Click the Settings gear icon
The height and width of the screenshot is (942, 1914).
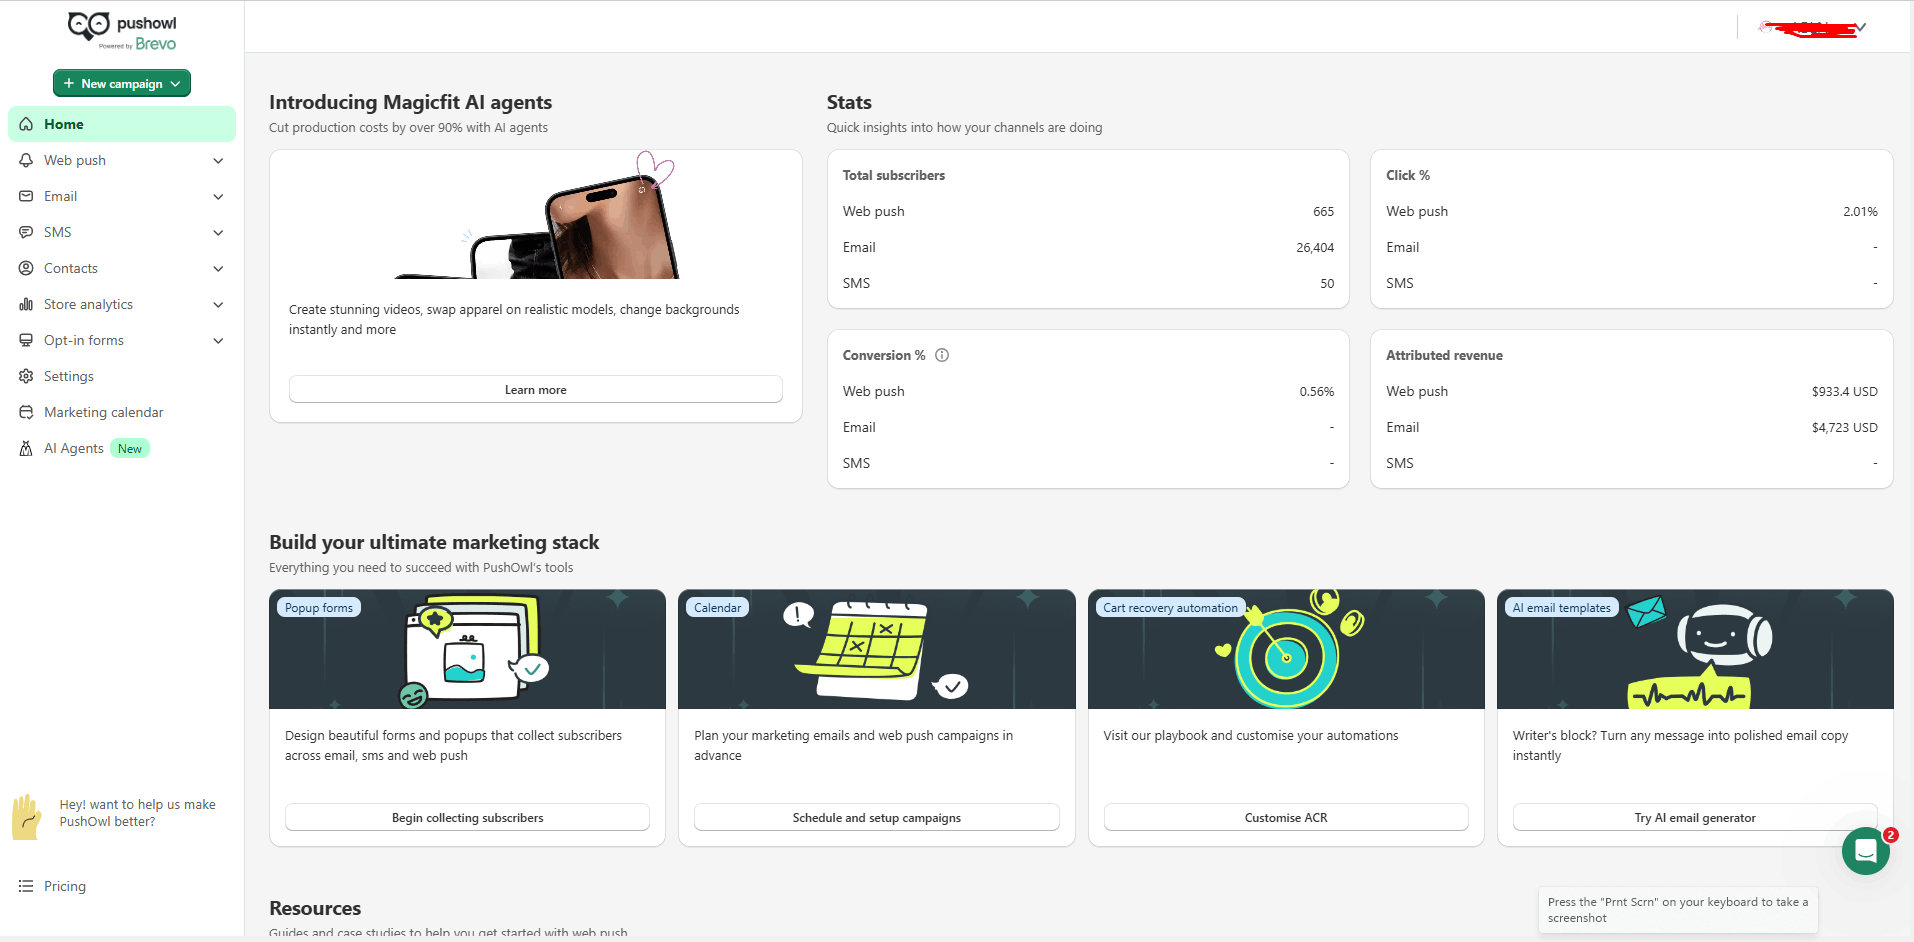pos(26,376)
